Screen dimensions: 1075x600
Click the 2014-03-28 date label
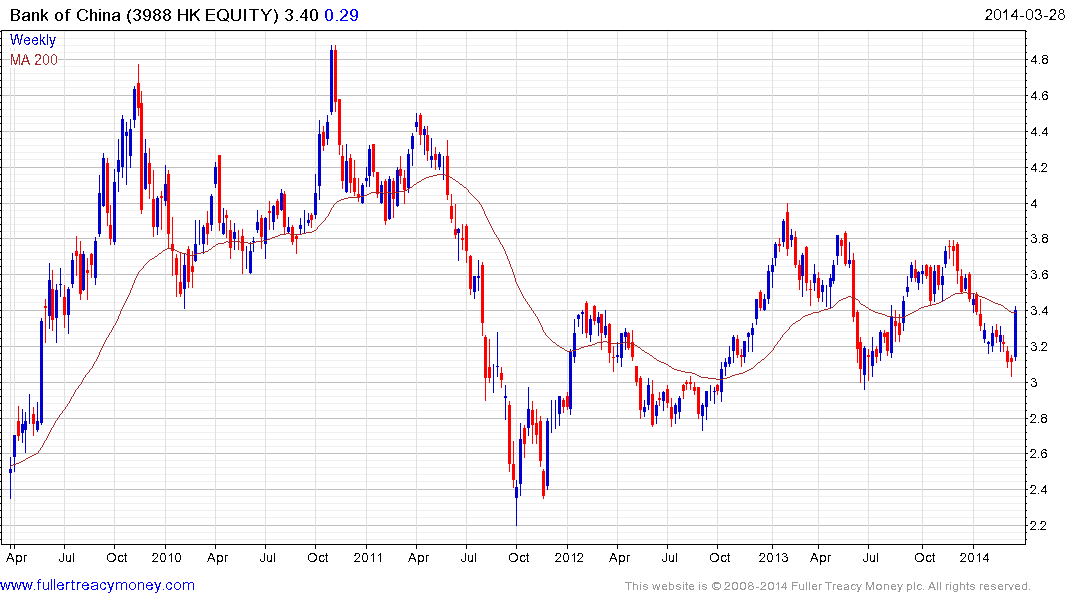(x=1024, y=14)
